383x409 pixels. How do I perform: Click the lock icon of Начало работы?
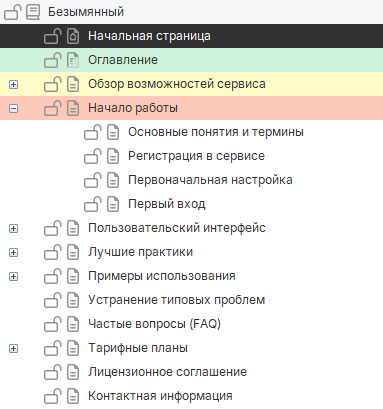53,108
